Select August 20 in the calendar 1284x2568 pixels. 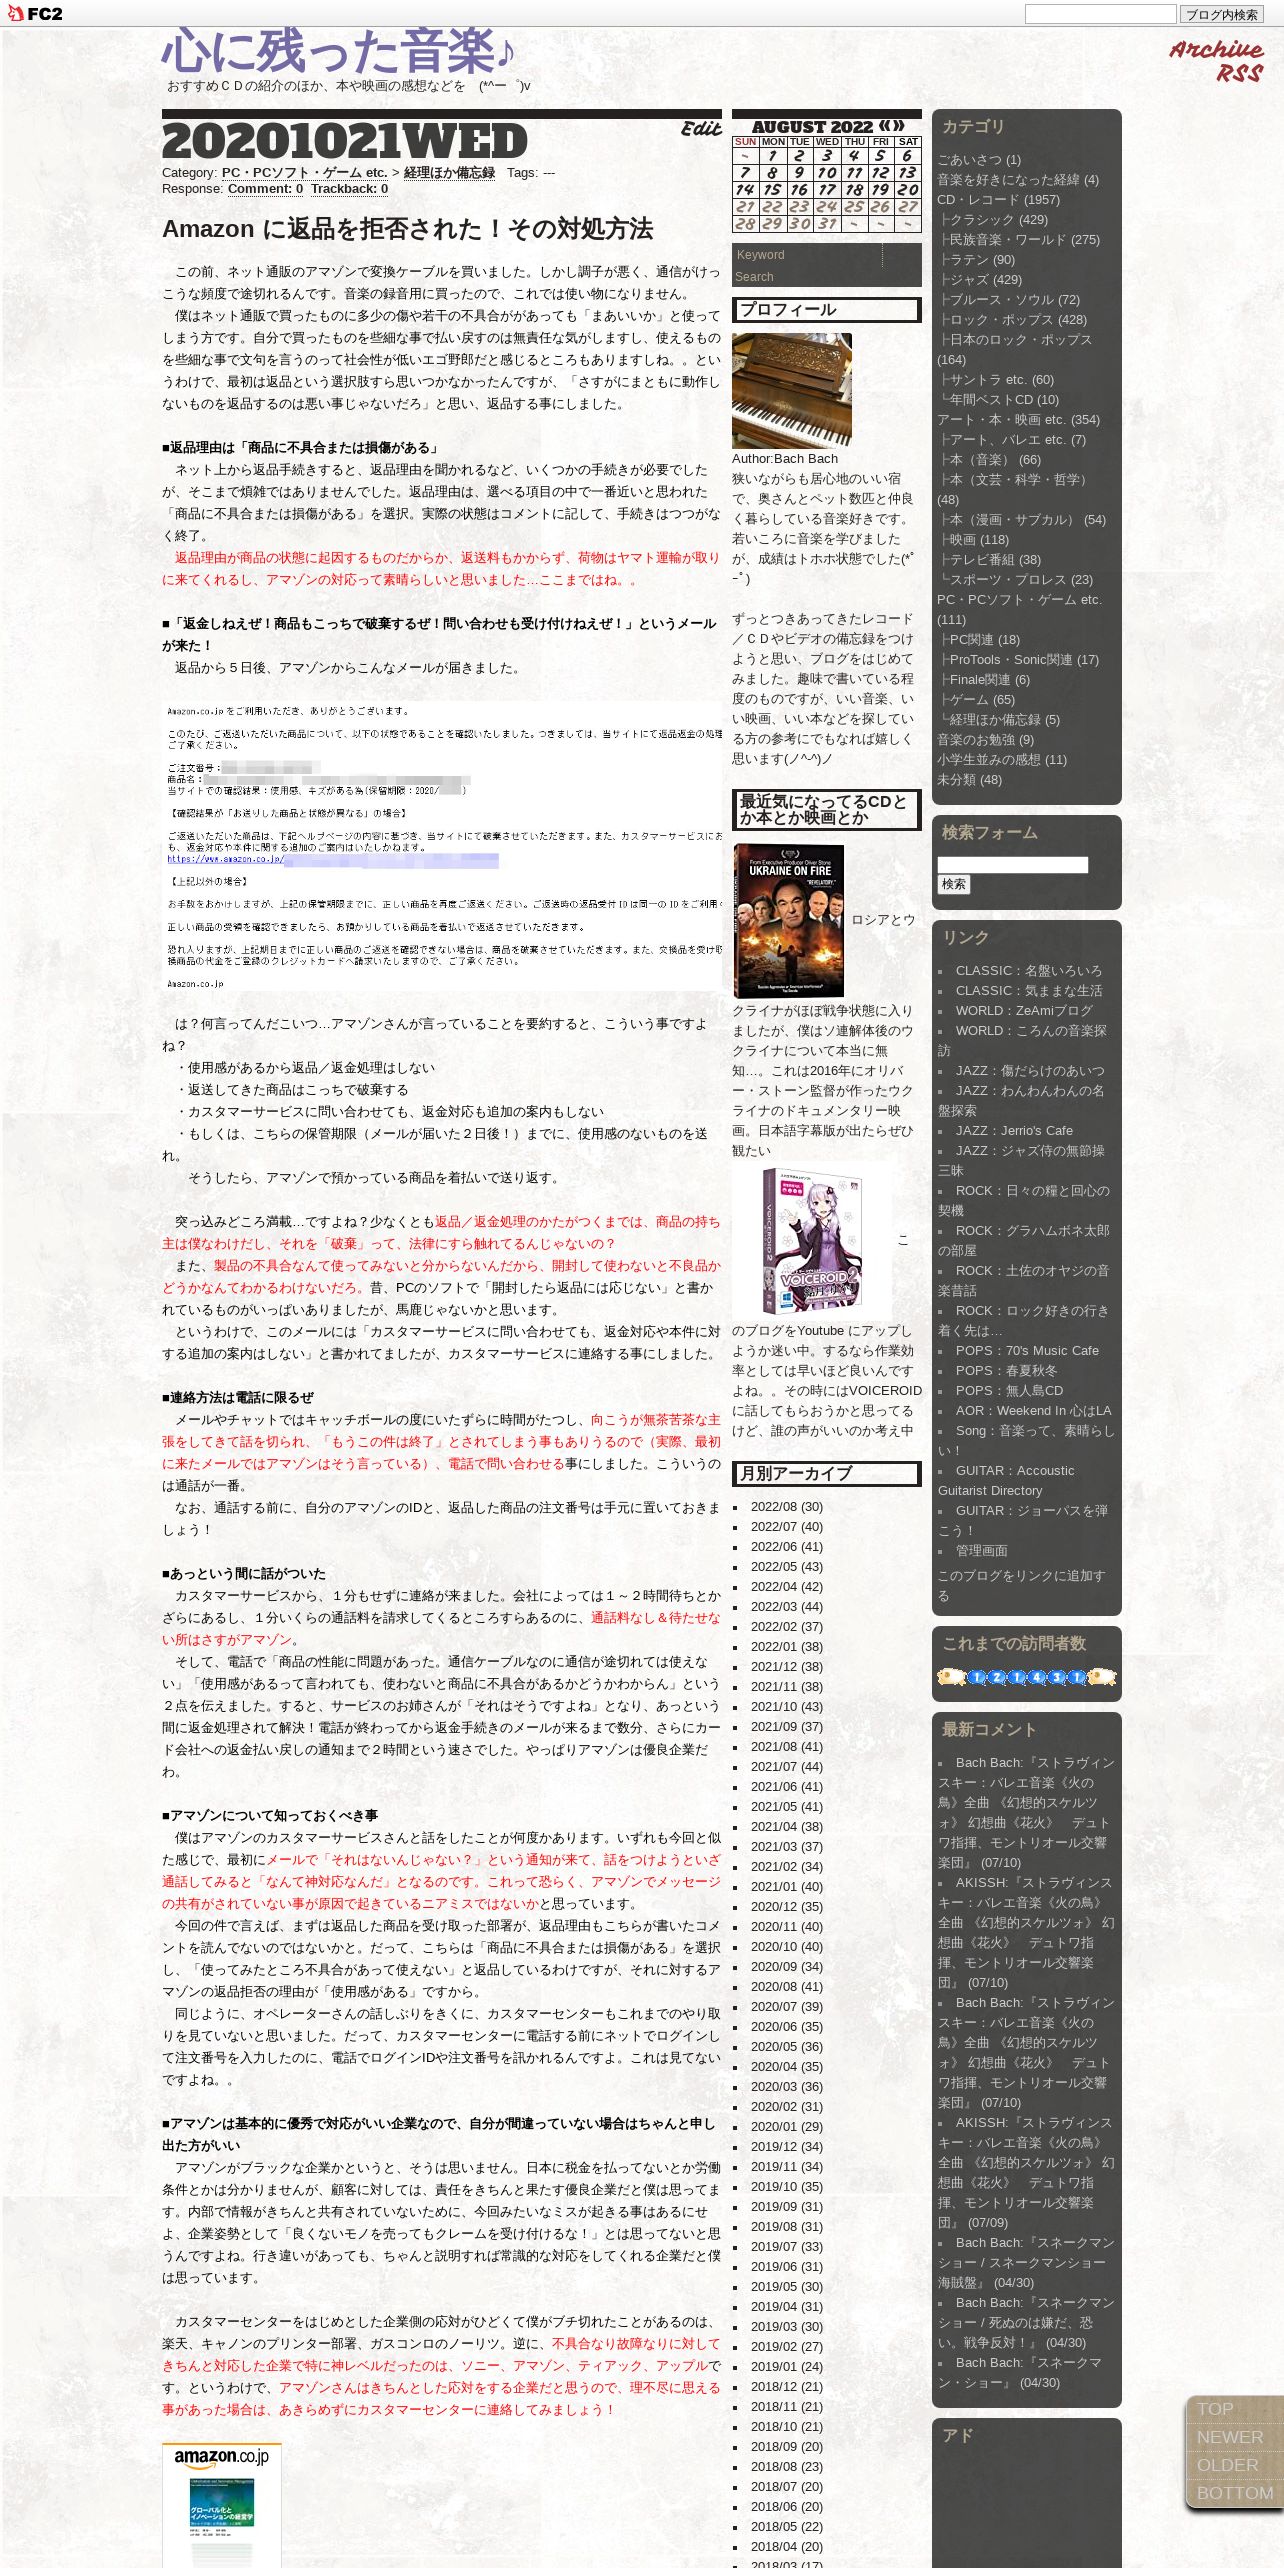coord(907,189)
